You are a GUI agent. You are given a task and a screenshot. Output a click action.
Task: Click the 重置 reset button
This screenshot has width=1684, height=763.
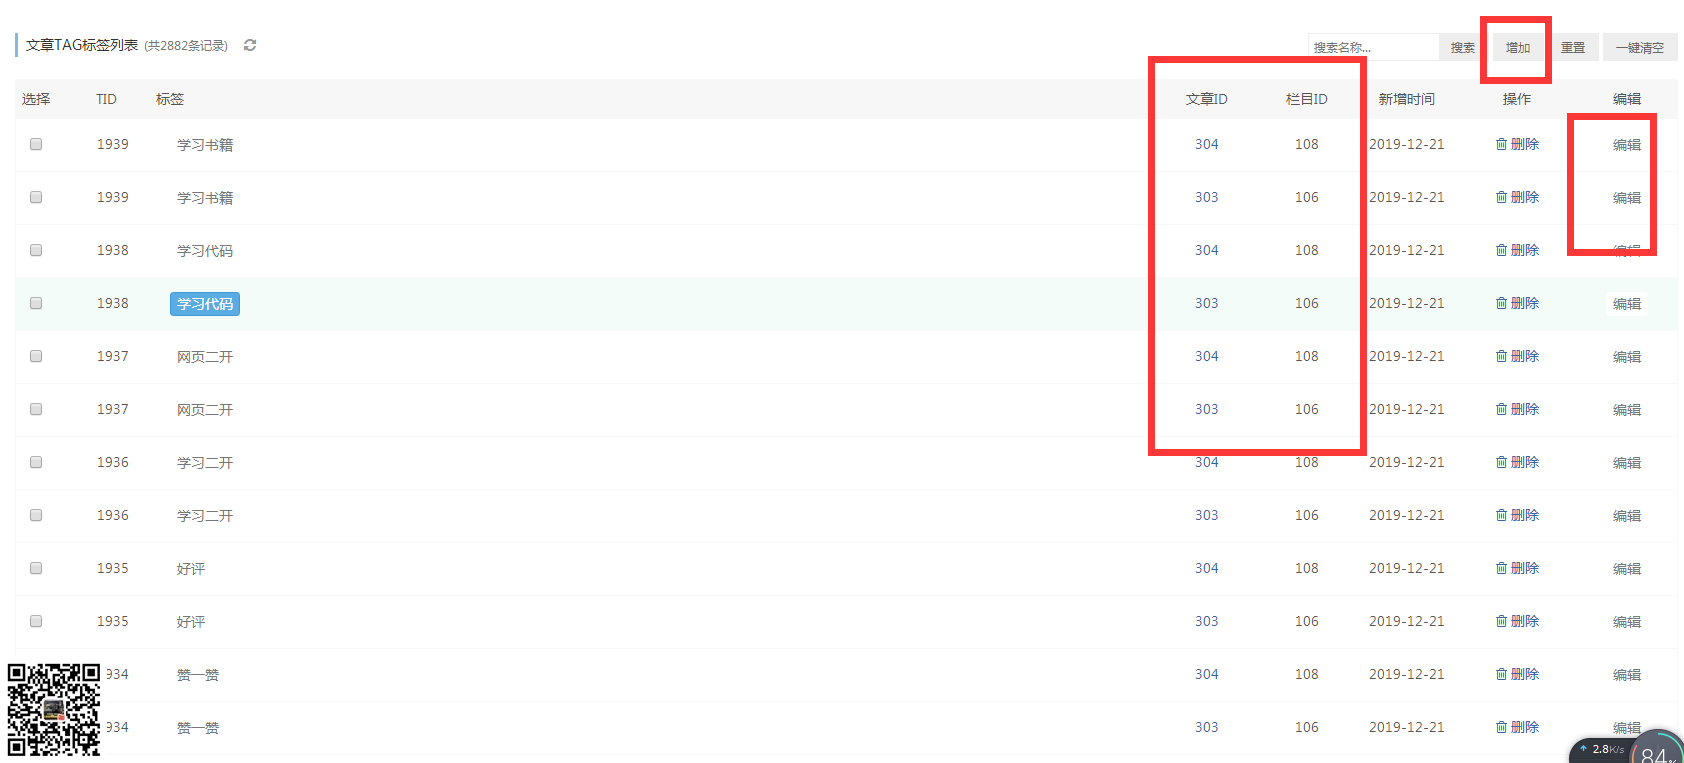coord(1572,47)
